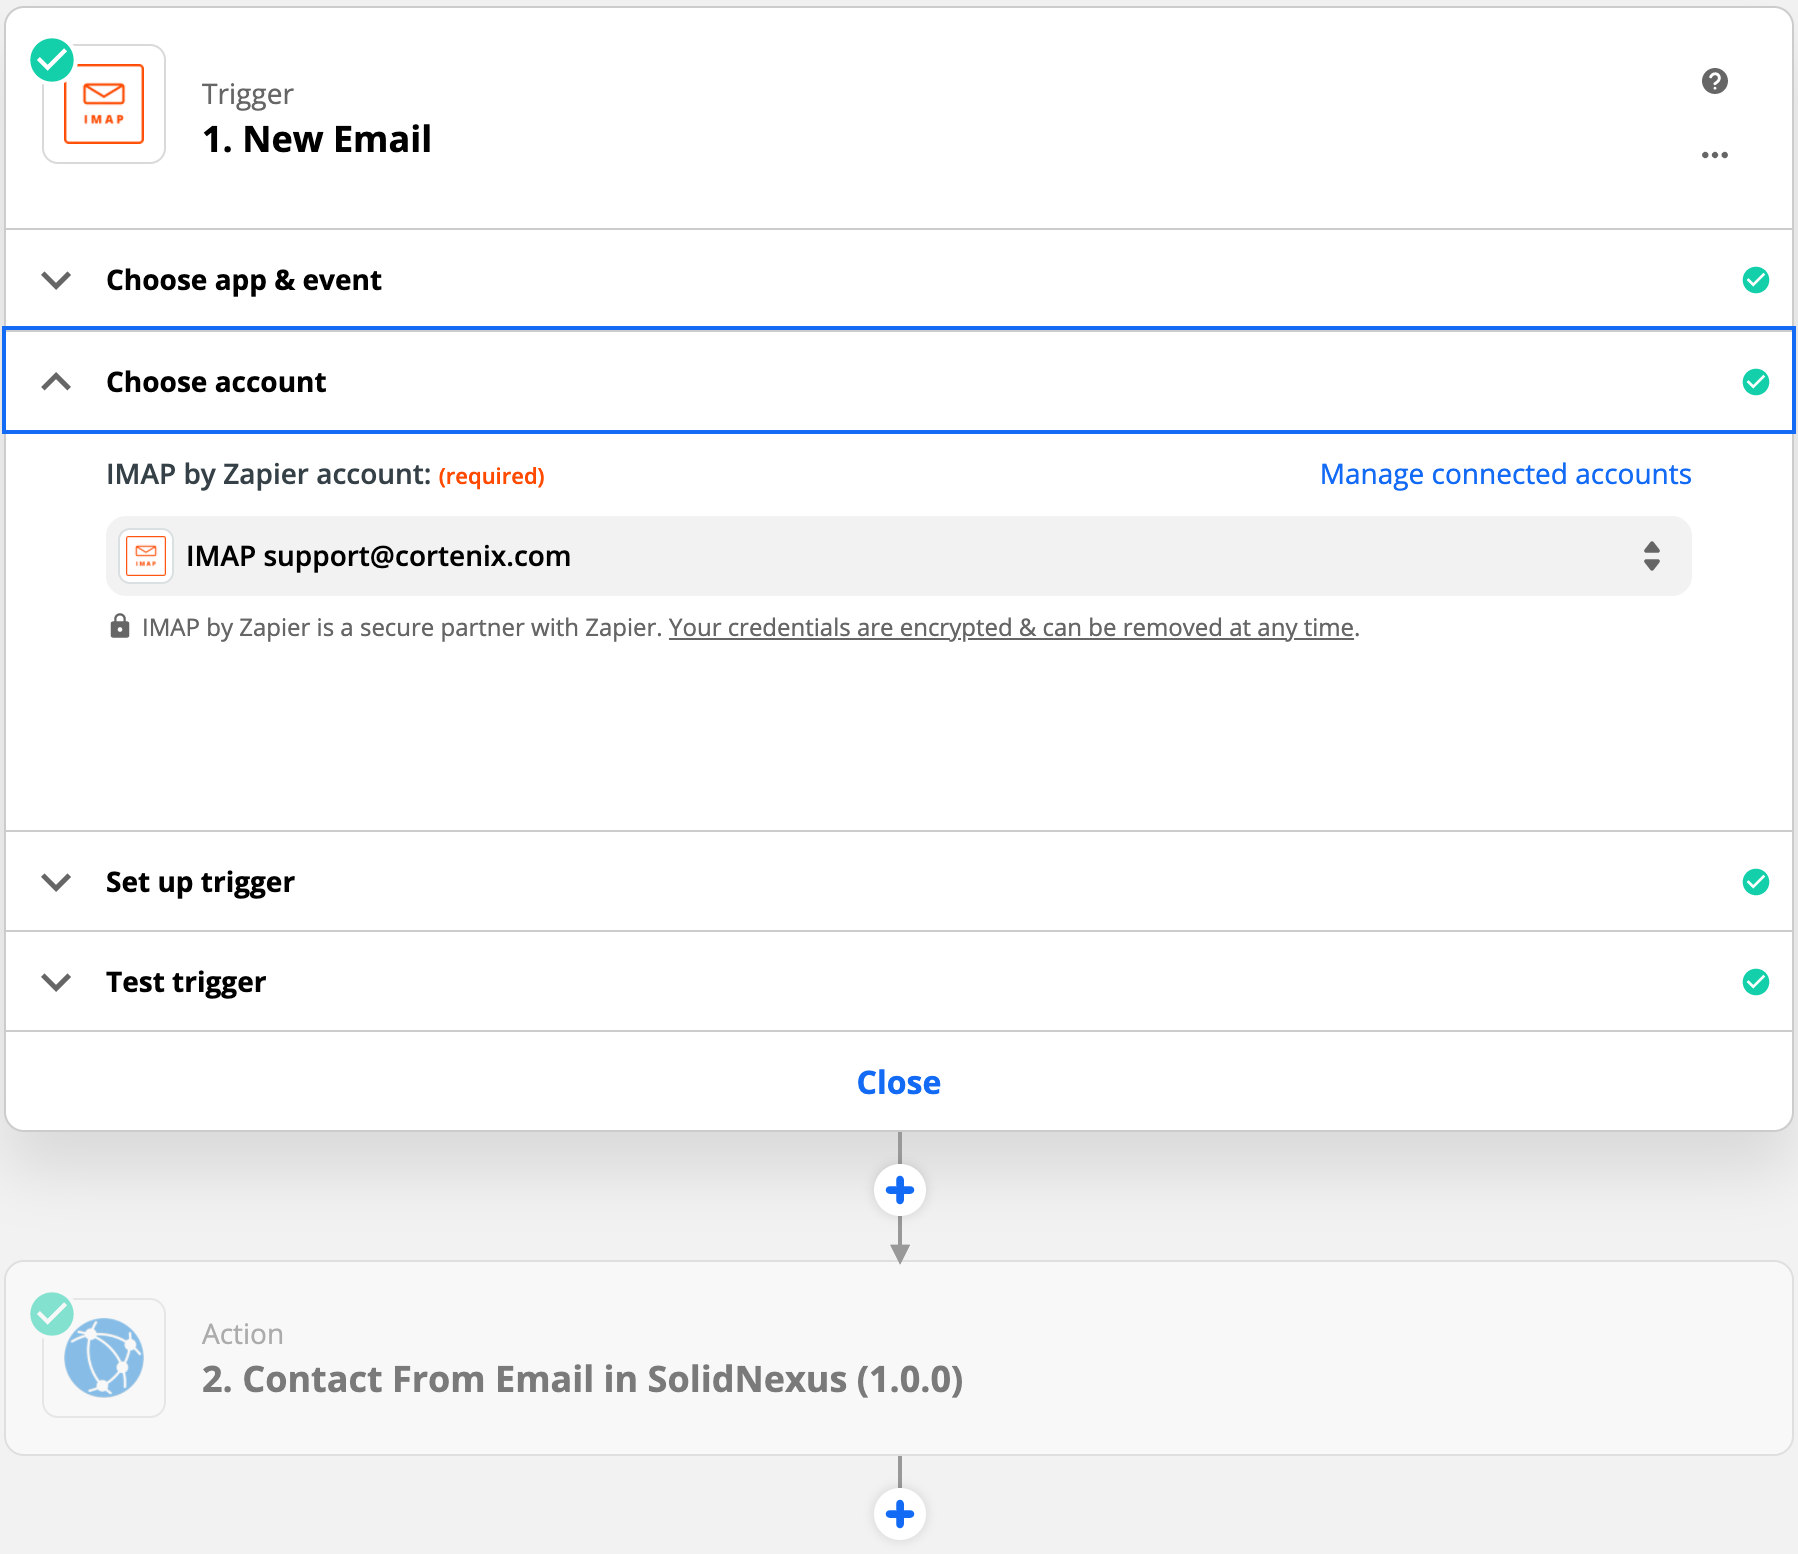Expand the Set up trigger section

(56, 882)
